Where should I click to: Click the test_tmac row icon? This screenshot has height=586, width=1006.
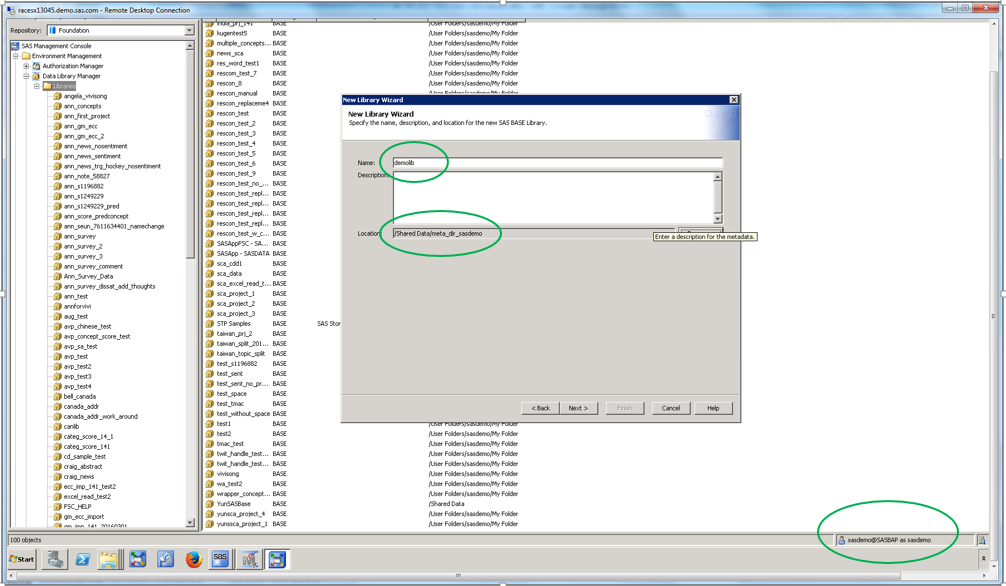(x=210, y=404)
